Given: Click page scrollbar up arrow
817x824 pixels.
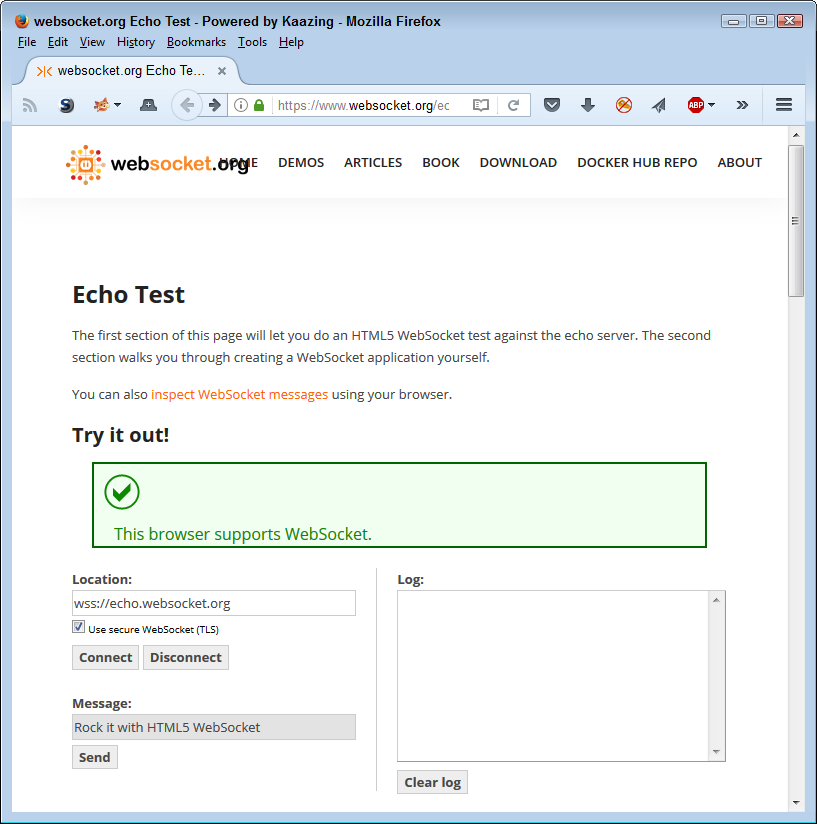Looking at the screenshot, I should pos(796,135).
